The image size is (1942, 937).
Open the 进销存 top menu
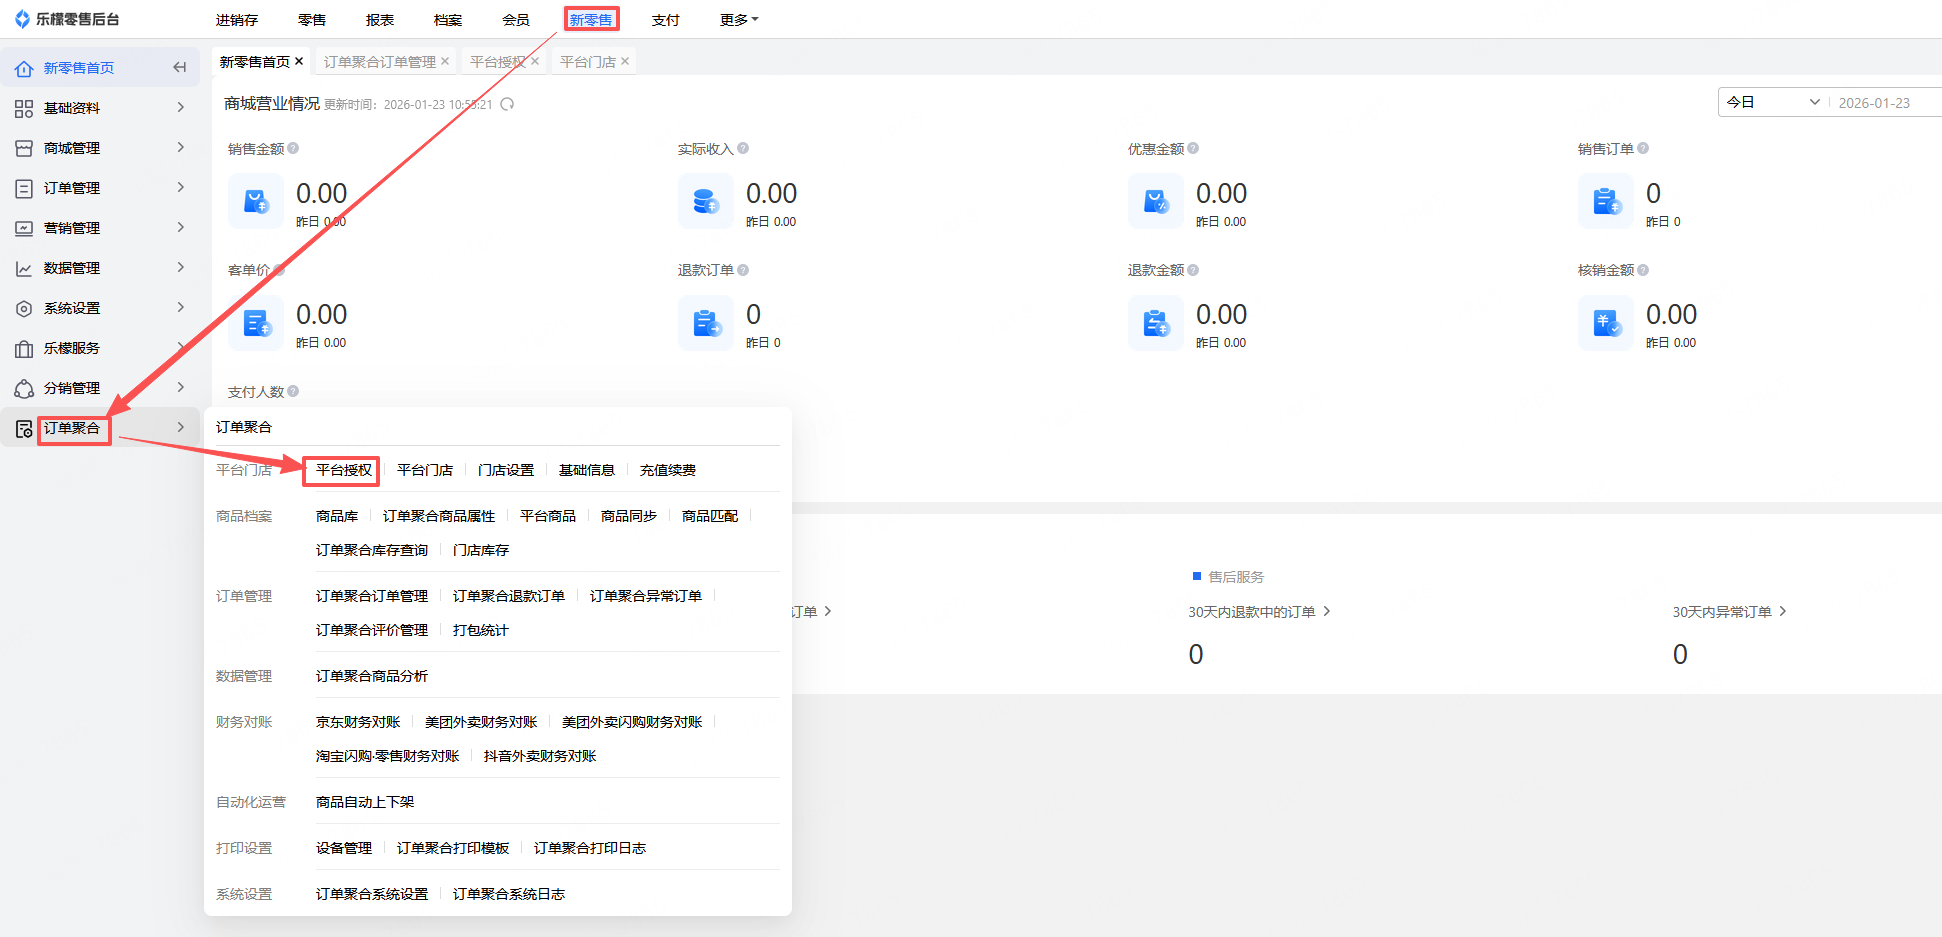pyautogui.click(x=237, y=20)
